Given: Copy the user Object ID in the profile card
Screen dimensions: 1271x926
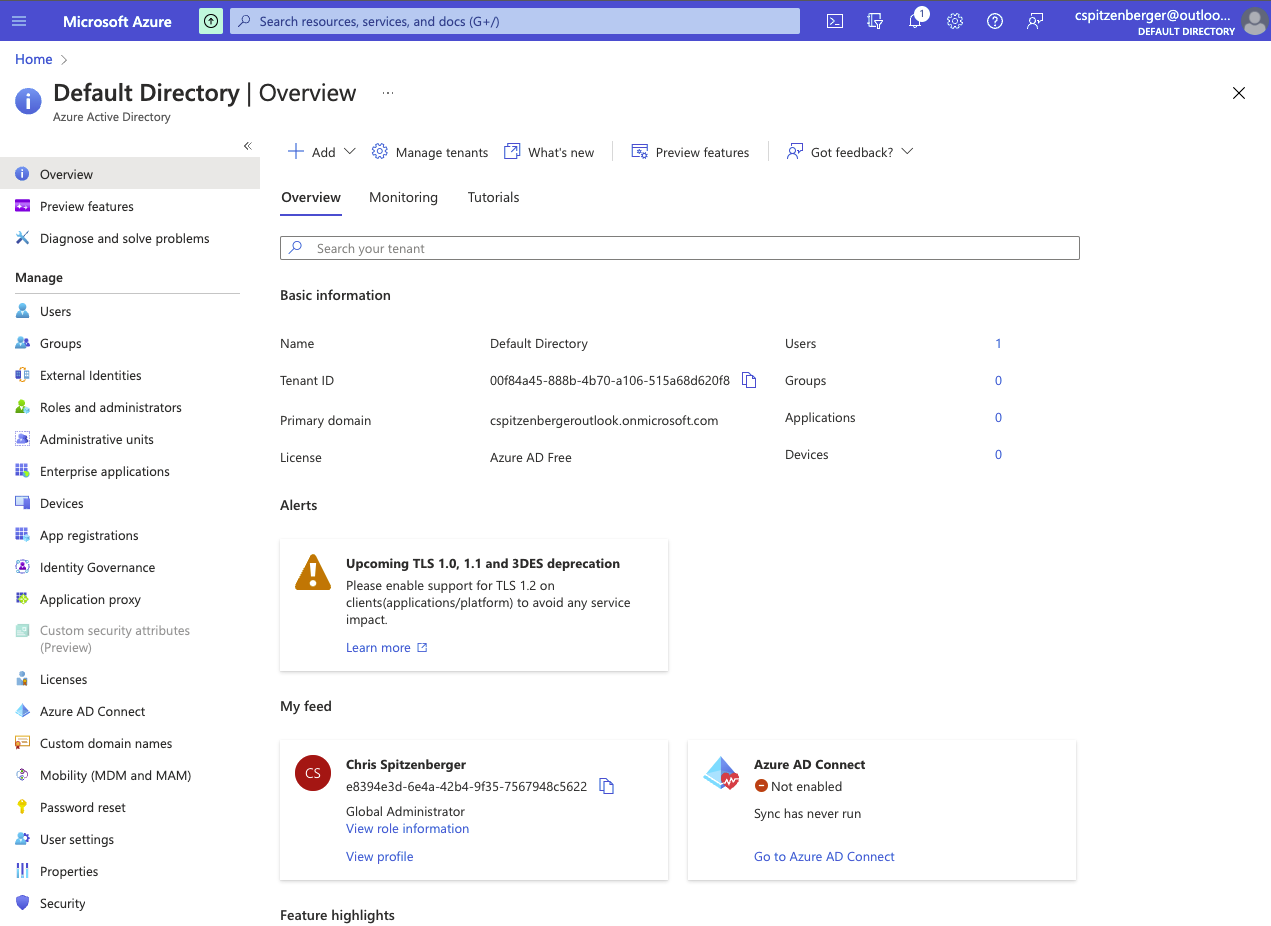Looking at the screenshot, I should tap(606, 787).
